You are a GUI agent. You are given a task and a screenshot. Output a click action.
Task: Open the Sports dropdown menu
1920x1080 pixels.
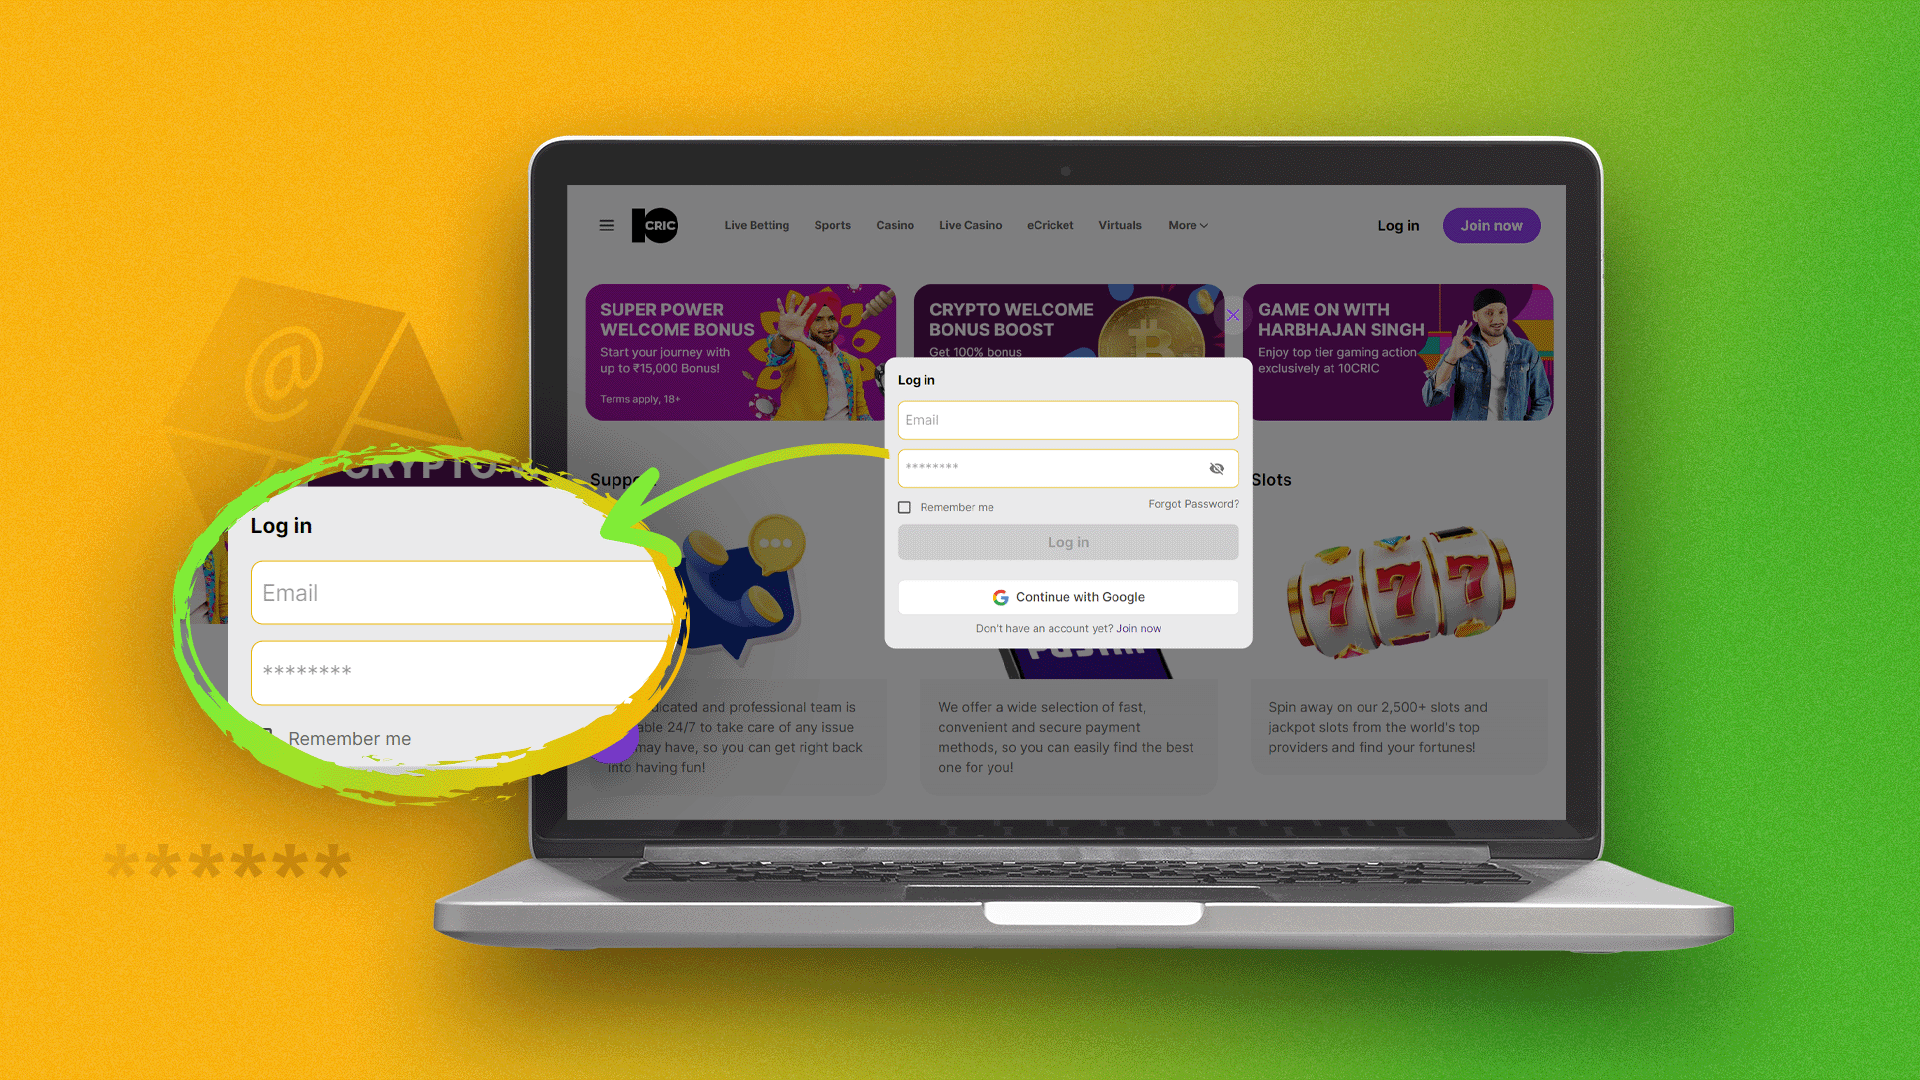[x=832, y=225]
